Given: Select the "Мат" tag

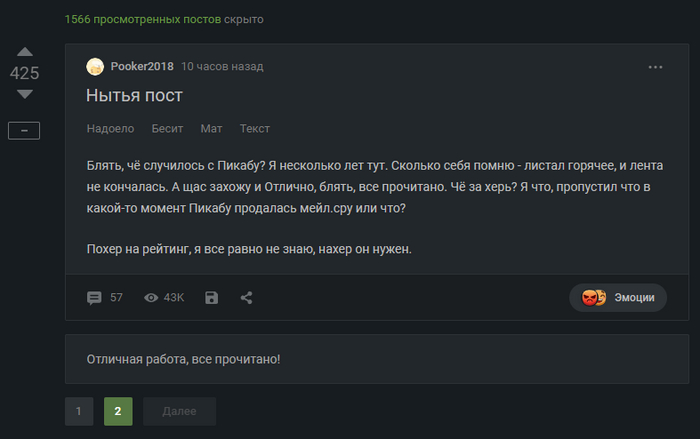Looking at the screenshot, I should click(x=211, y=129).
